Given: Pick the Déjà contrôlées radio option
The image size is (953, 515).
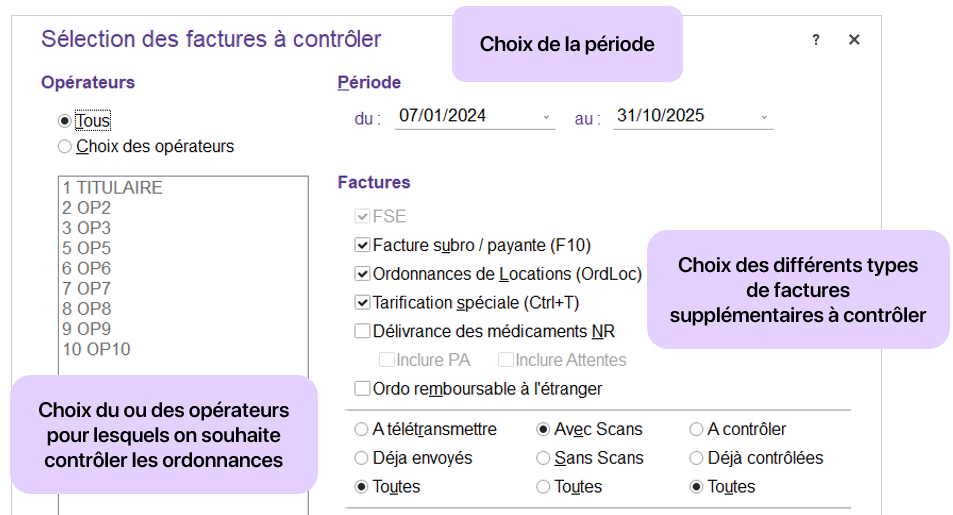Looking at the screenshot, I should pos(696,458).
